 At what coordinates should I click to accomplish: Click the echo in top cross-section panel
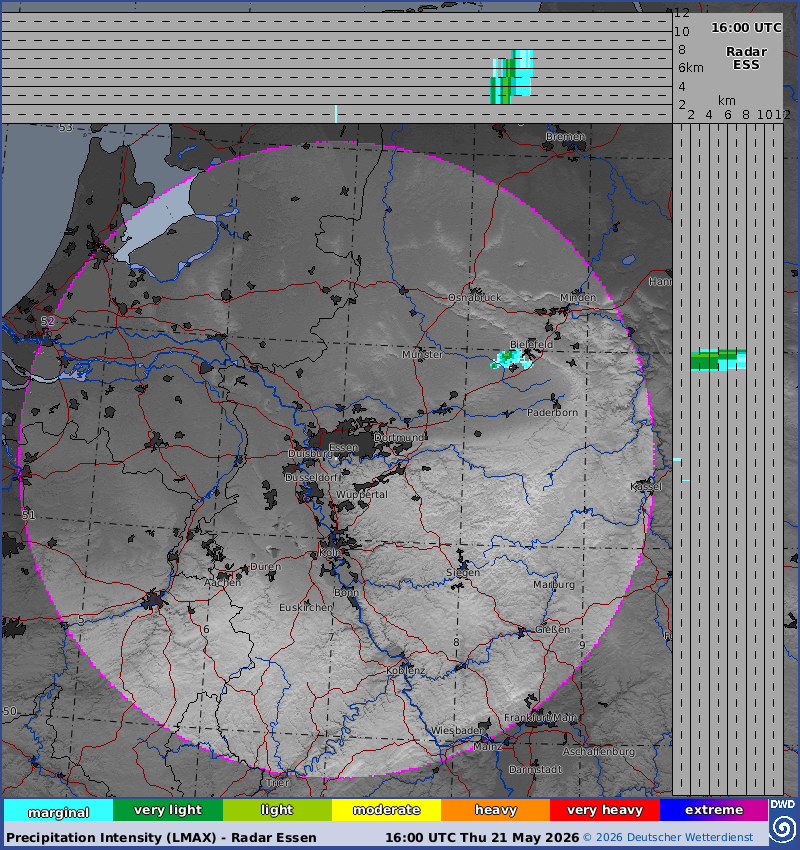click(512, 77)
